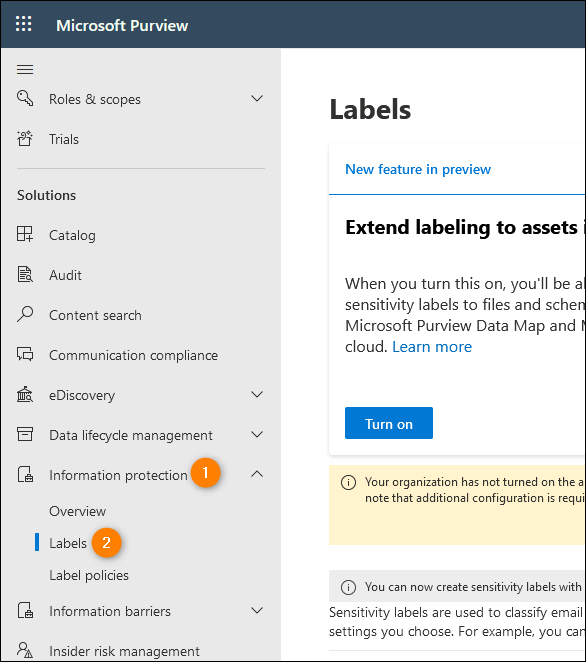Open Content search
Image resolution: width=586 pixels, height=662 pixels.
pos(95,315)
